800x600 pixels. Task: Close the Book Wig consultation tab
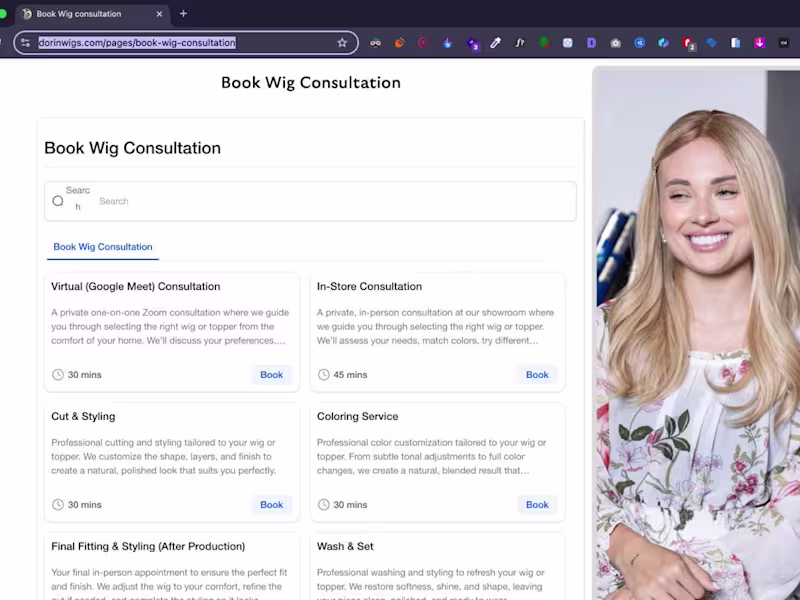(x=159, y=14)
